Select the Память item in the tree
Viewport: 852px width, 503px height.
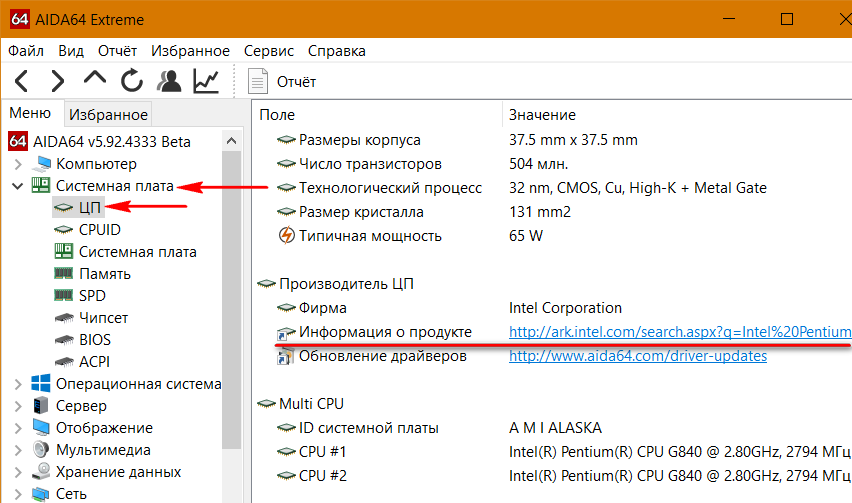[x=105, y=274]
